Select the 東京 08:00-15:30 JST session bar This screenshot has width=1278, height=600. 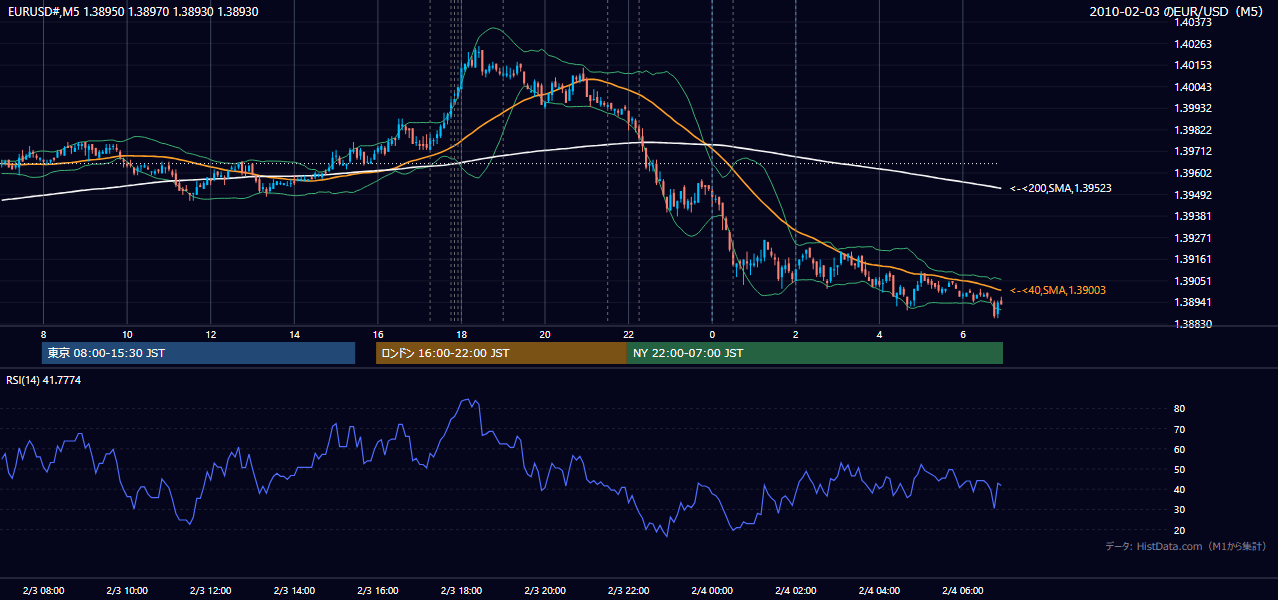coord(198,353)
